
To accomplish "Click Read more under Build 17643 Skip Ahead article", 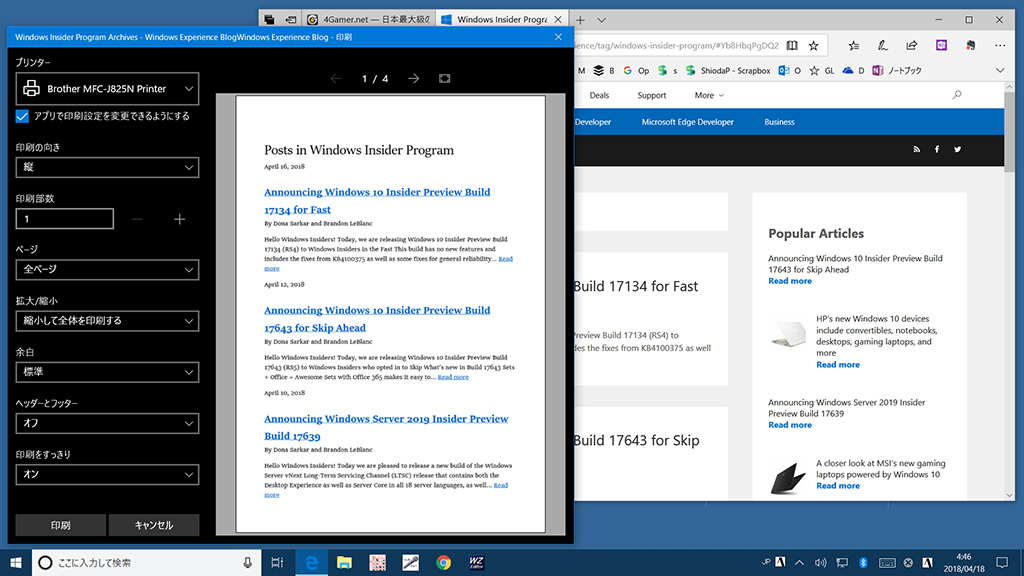I will 790,281.
